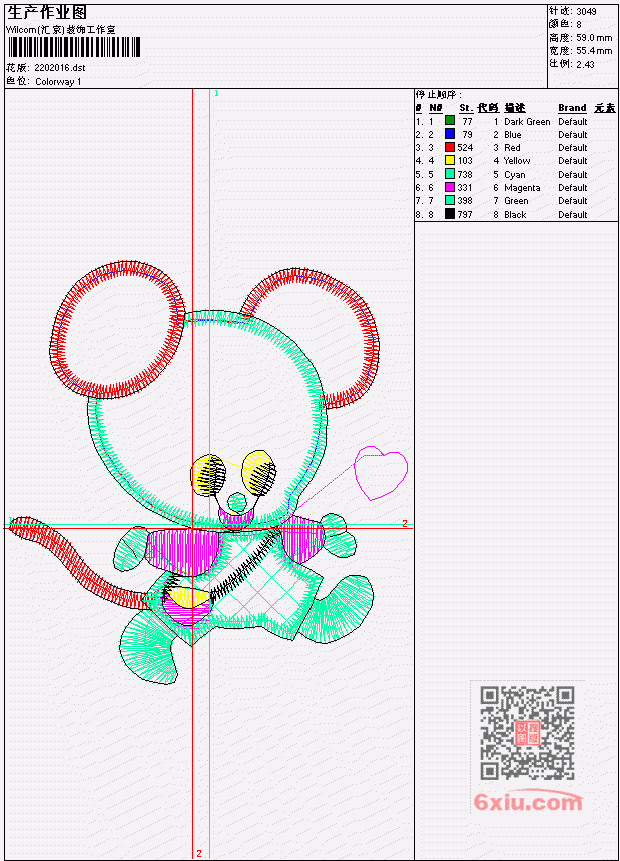The image size is (620, 861).
Task: Click "Default" brand in the Red row
Action: coord(573,148)
